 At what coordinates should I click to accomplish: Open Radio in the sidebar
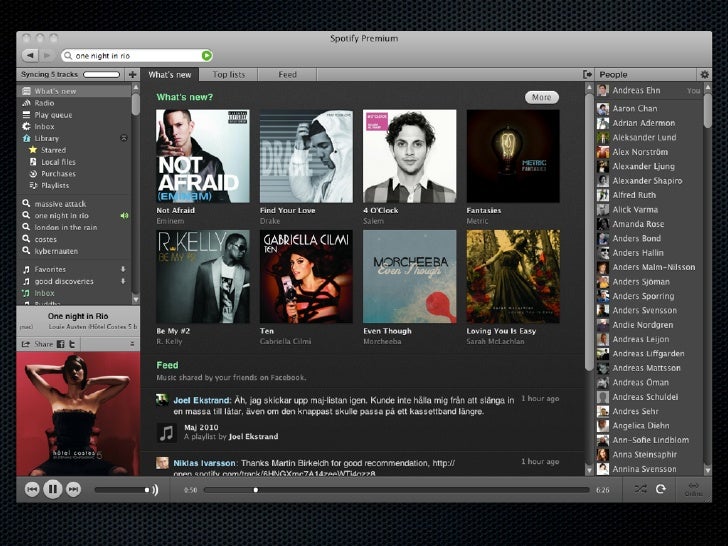click(x=44, y=103)
